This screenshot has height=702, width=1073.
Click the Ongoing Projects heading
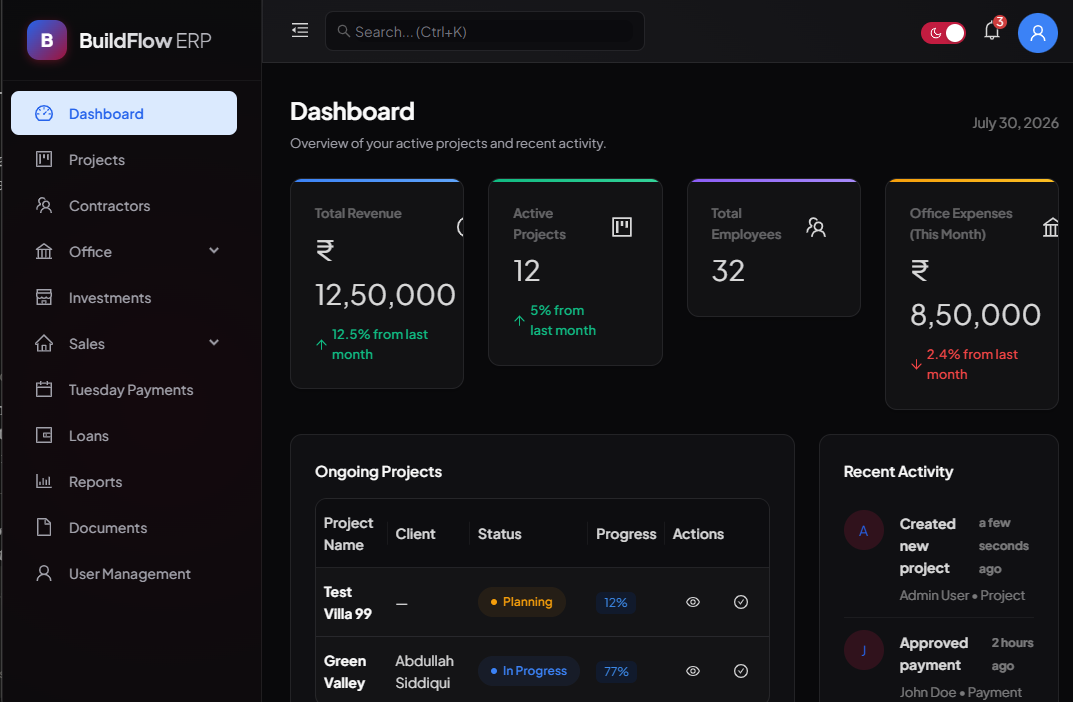pos(378,471)
